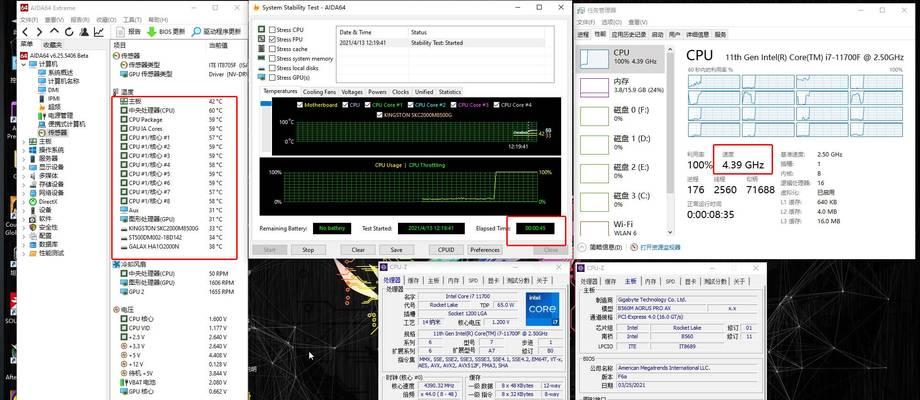Image resolution: width=920 pixels, height=400 pixels.
Task: Enable the Stress GPU(s) checkbox
Action: point(272,77)
